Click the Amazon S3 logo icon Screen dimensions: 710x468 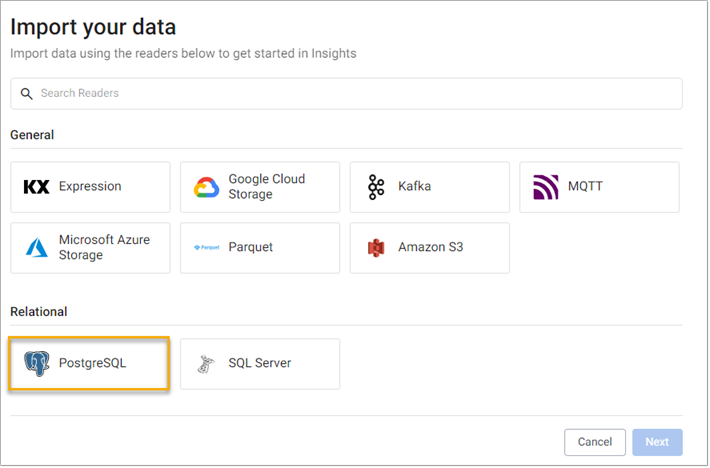pos(376,247)
